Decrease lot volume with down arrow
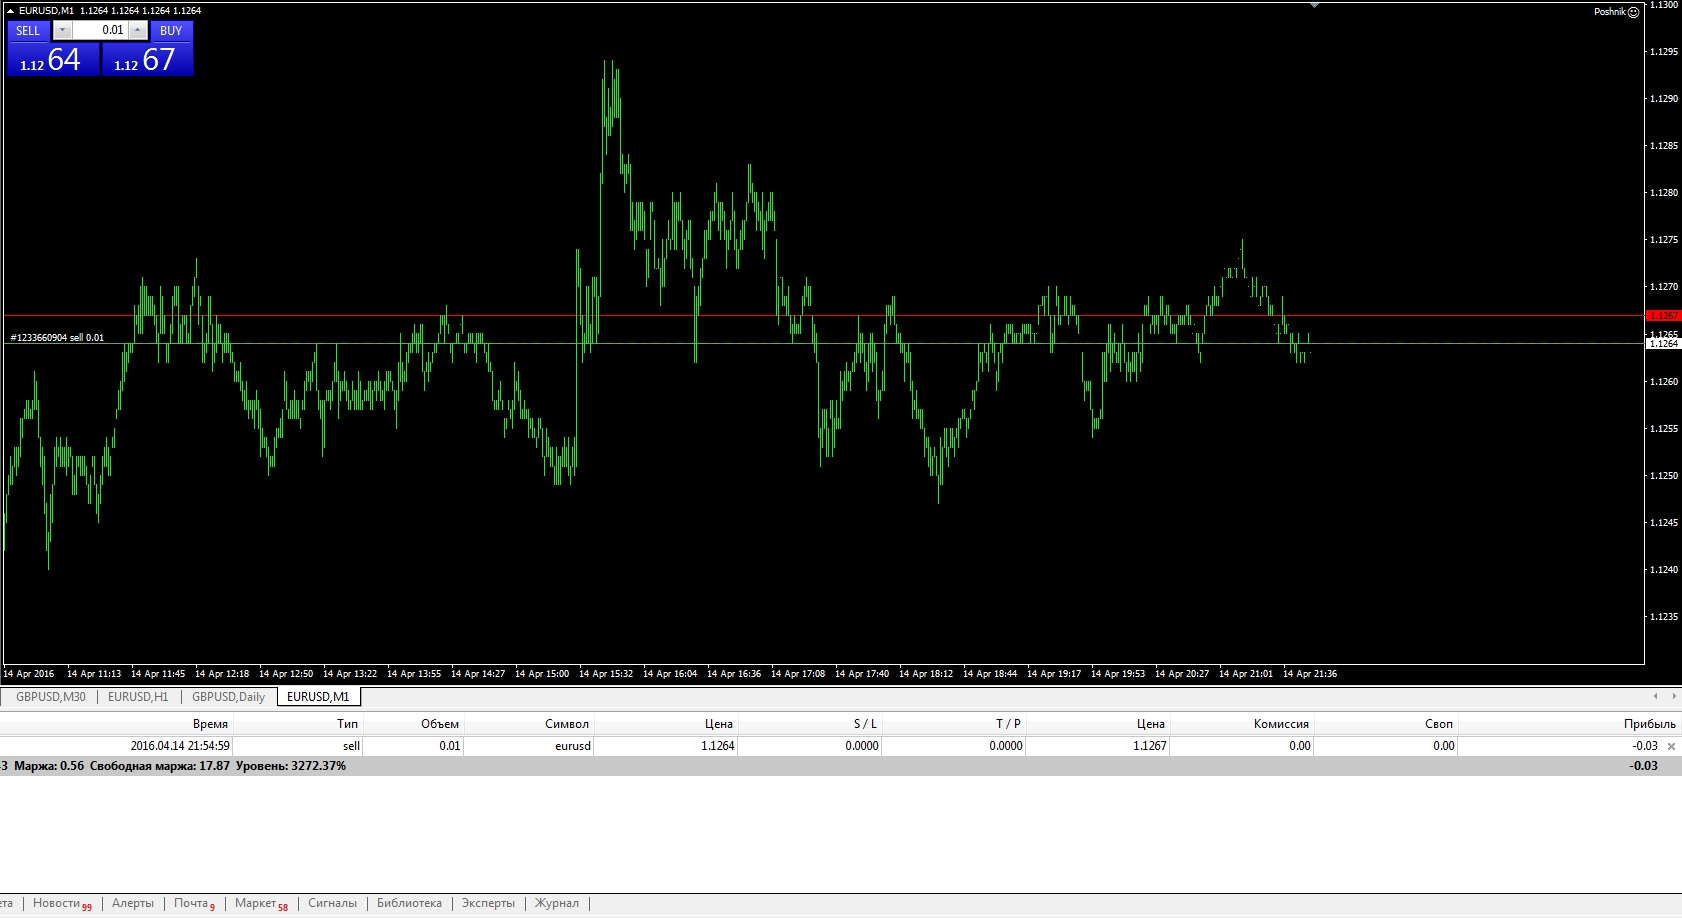1682x918 pixels. [x=62, y=31]
